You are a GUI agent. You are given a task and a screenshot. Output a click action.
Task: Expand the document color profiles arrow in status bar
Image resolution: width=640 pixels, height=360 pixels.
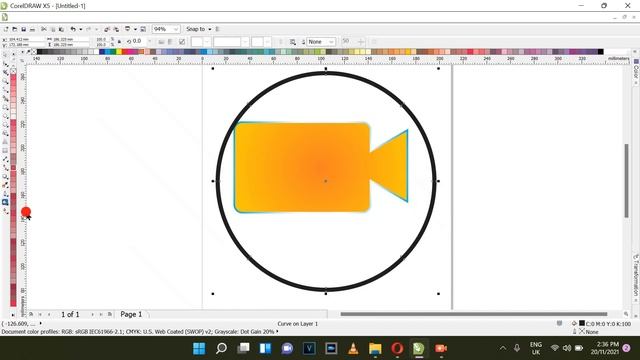click(278, 331)
